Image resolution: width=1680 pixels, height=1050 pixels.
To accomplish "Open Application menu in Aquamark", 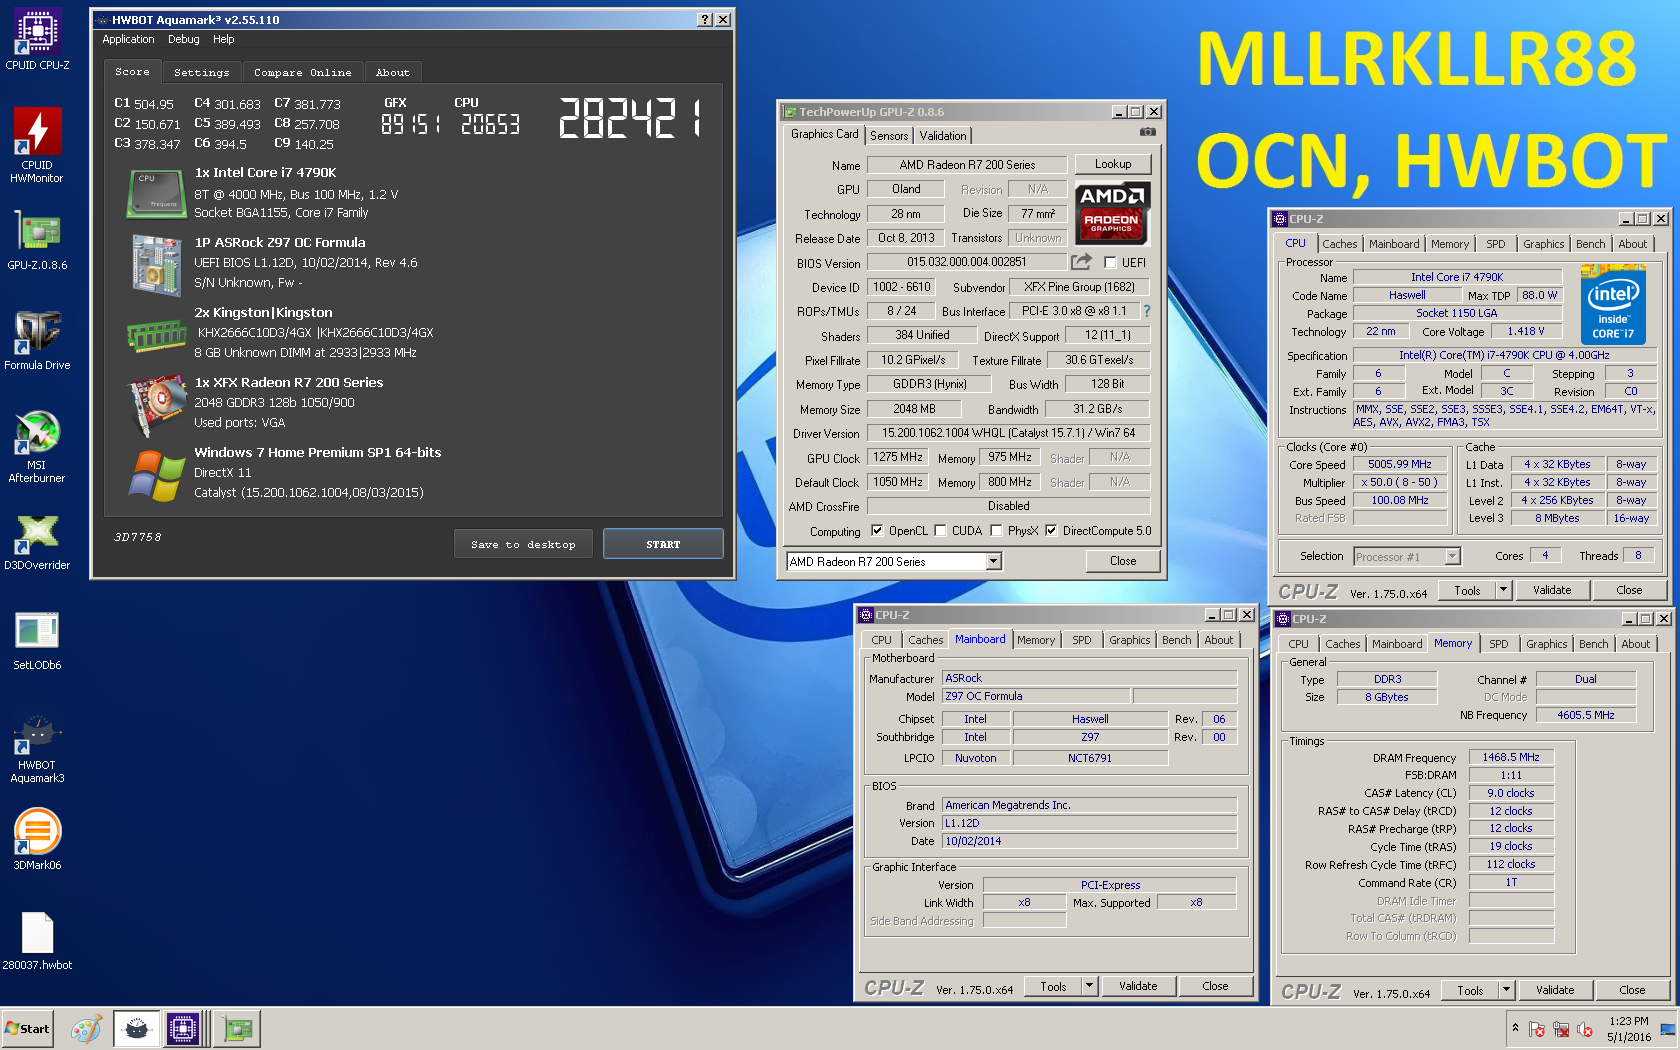I will 128,40.
